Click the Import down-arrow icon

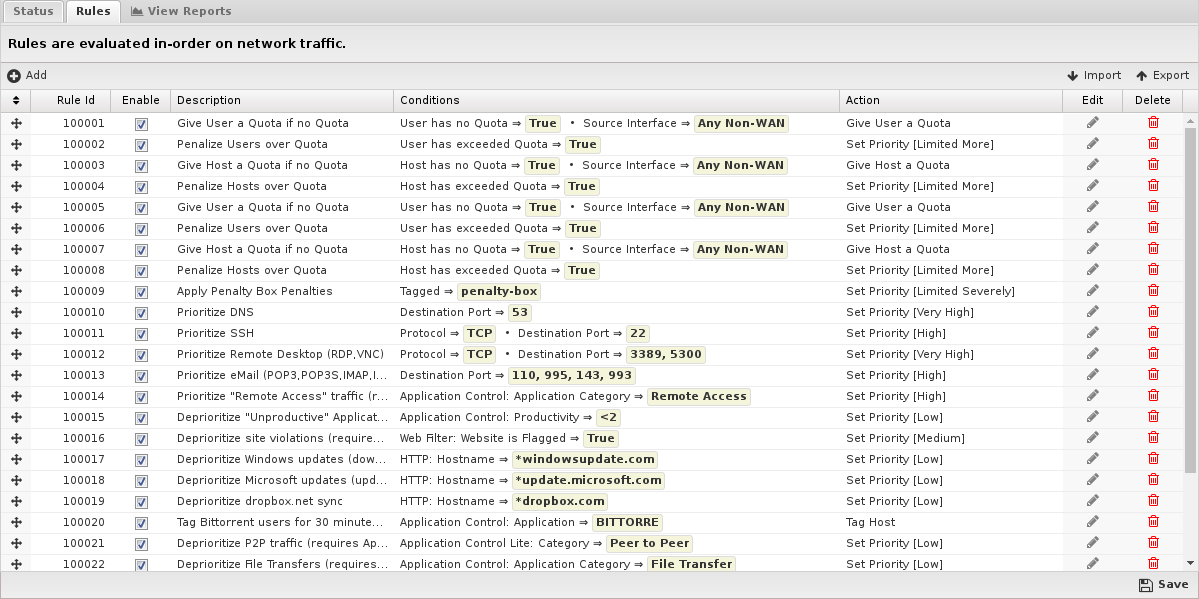1073,76
